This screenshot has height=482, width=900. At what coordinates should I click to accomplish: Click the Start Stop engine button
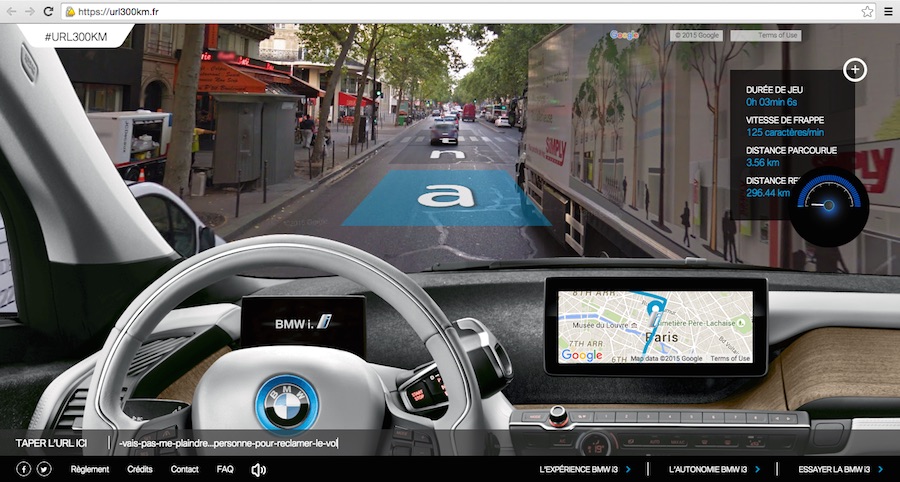coord(418,395)
